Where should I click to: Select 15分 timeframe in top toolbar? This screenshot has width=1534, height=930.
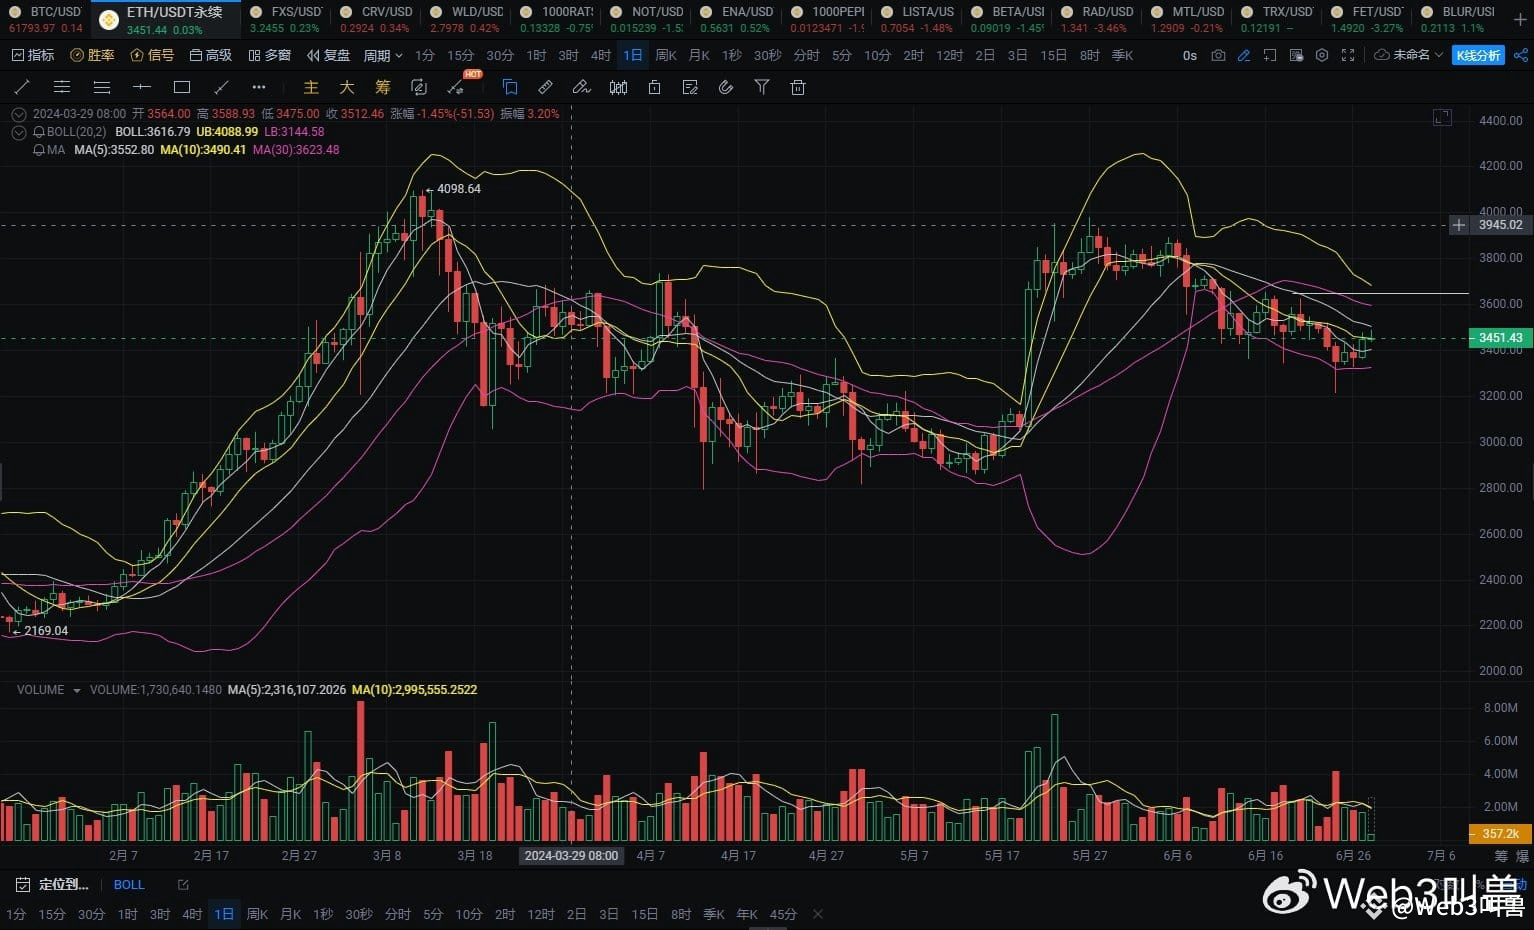tap(460, 56)
